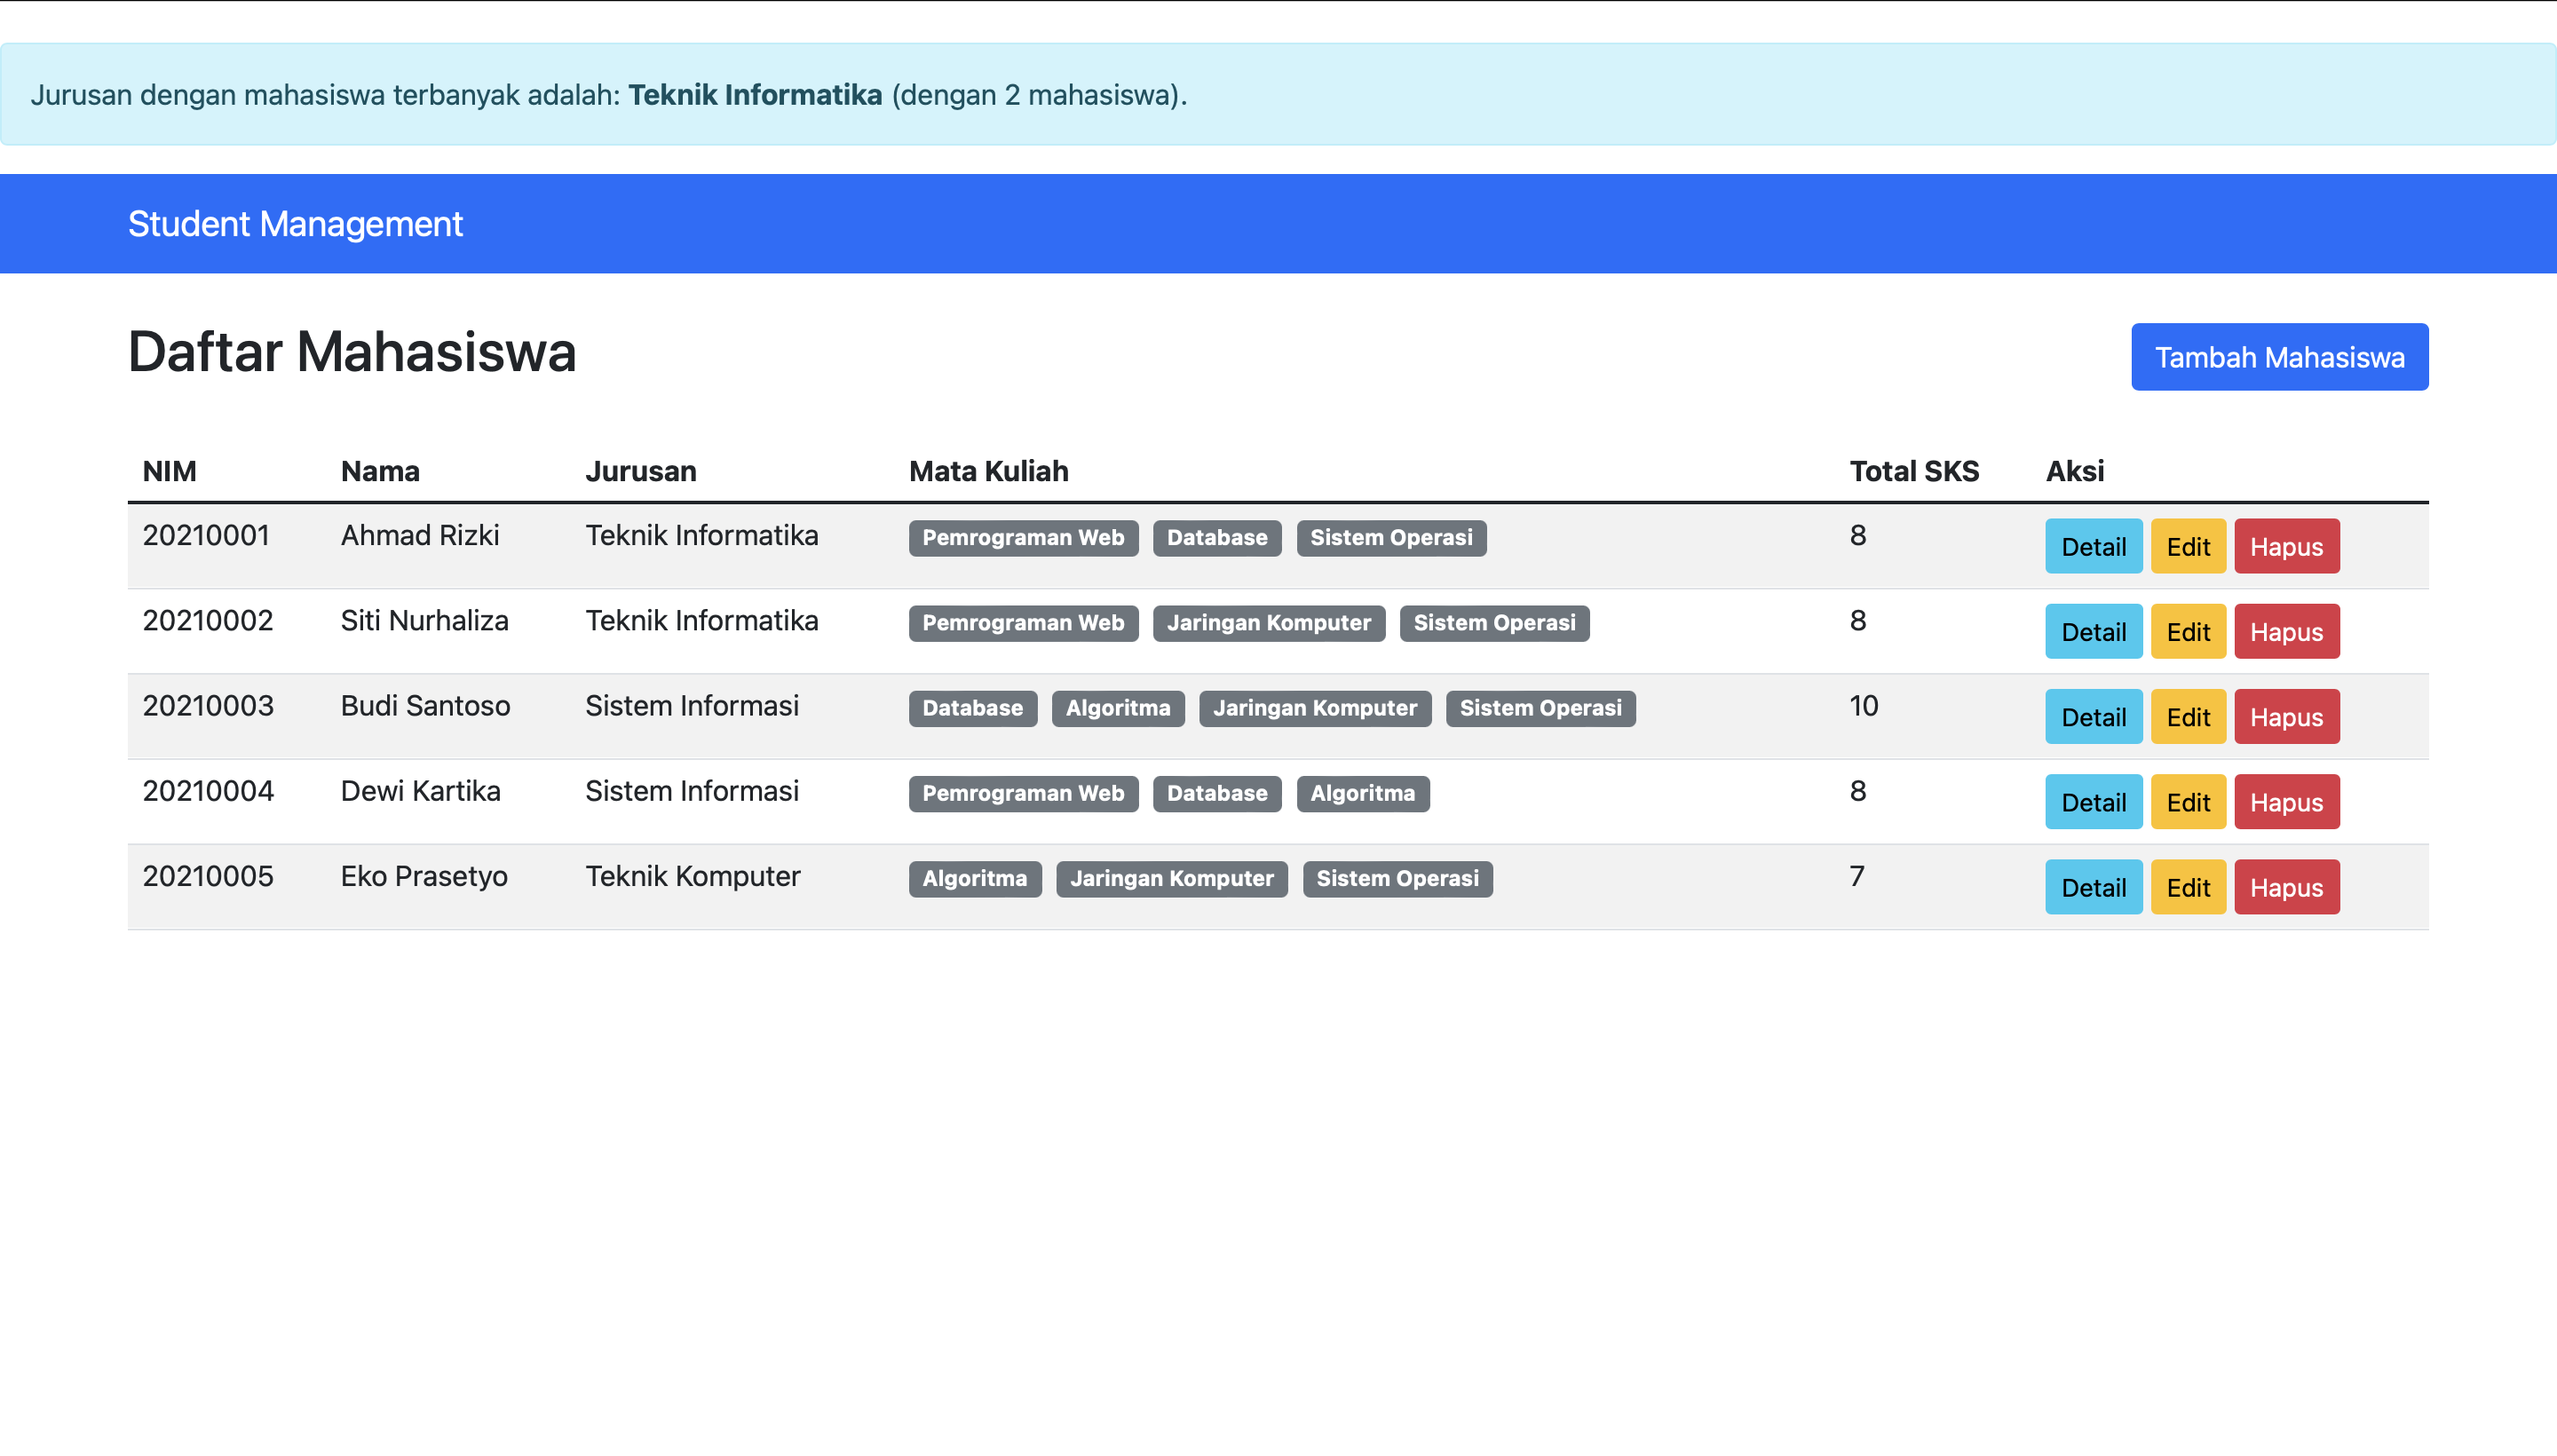Delete Ahmad Rizki with Hapus
The image size is (2557, 1456).
(2285, 546)
